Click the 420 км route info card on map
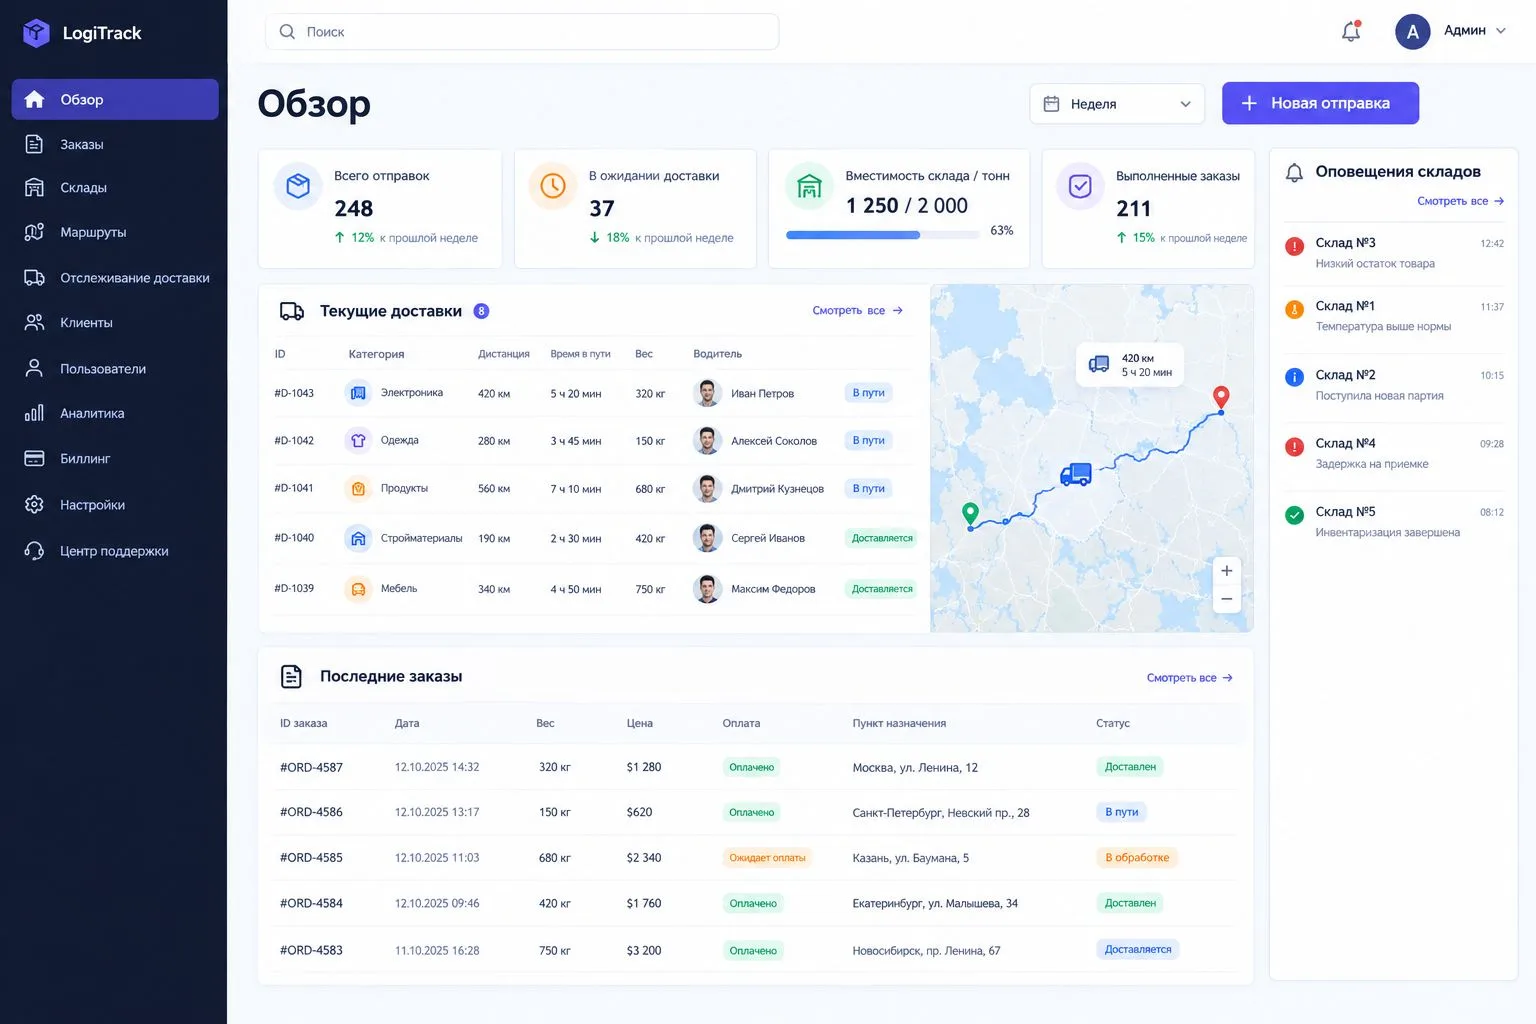 click(1130, 365)
